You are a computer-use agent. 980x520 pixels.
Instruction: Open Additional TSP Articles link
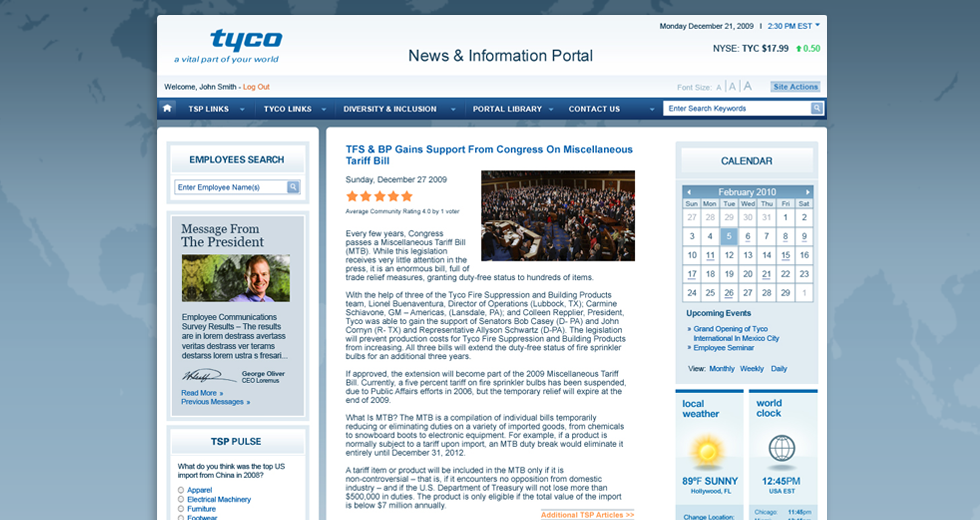588,515
